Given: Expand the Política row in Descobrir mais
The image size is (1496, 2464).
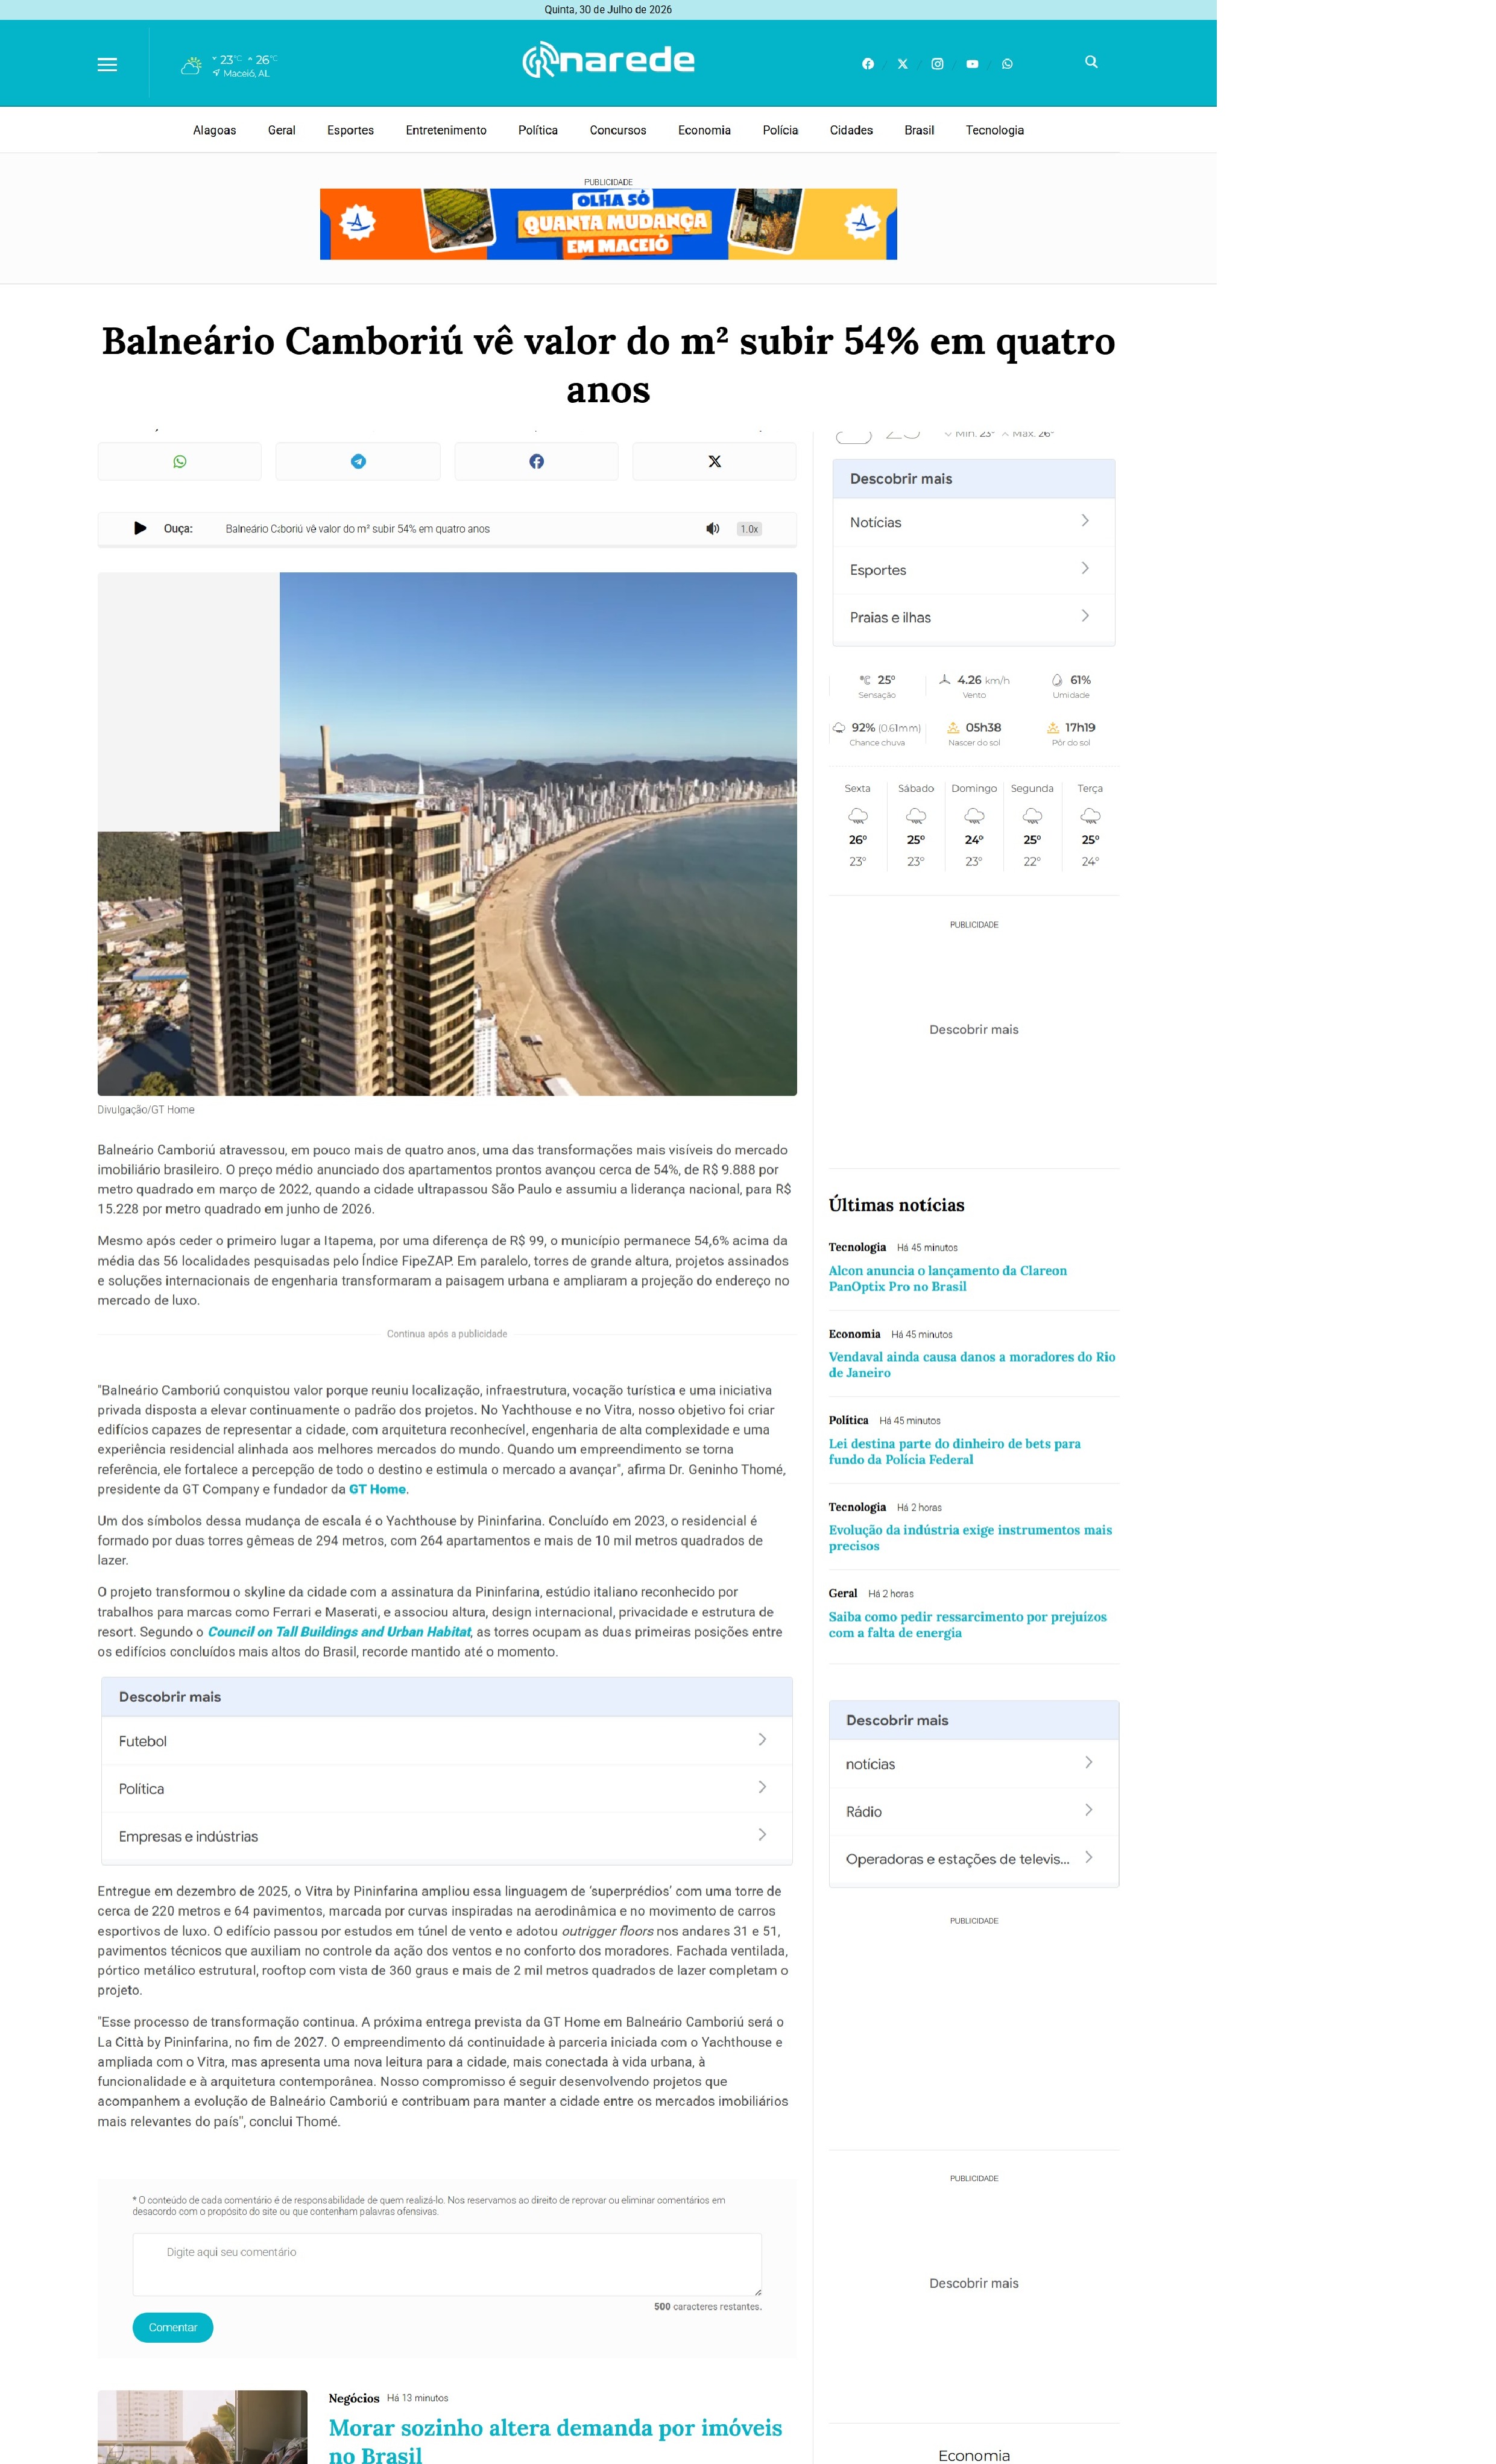Looking at the screenshot, I should coord(446,1788).
